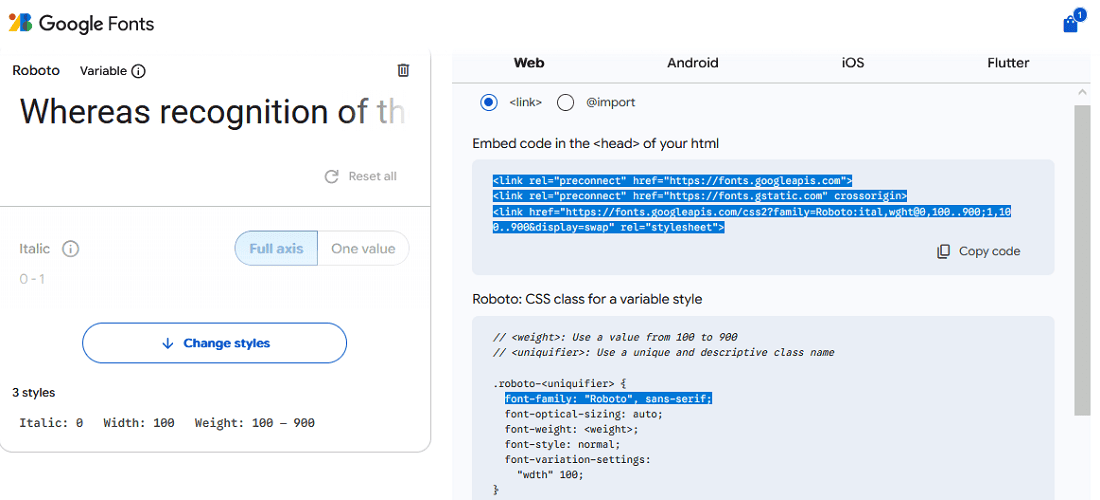
Task: Click the scrollbar up arrow
Action: [1081, 93]
